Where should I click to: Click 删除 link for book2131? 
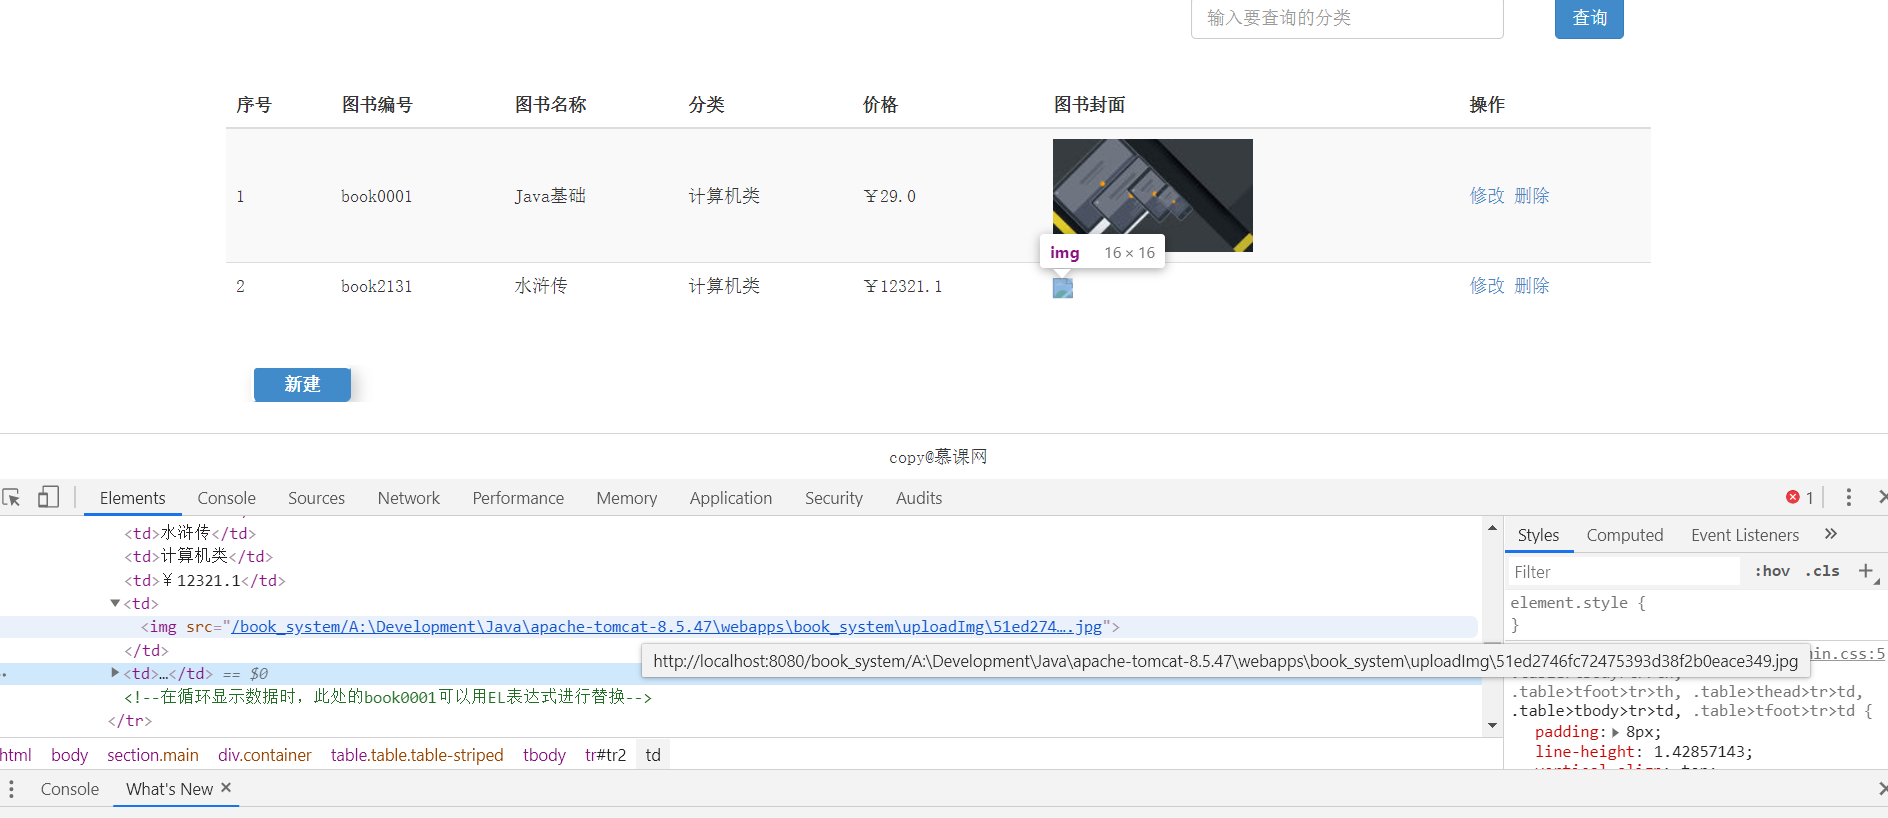click(1532, 286)
